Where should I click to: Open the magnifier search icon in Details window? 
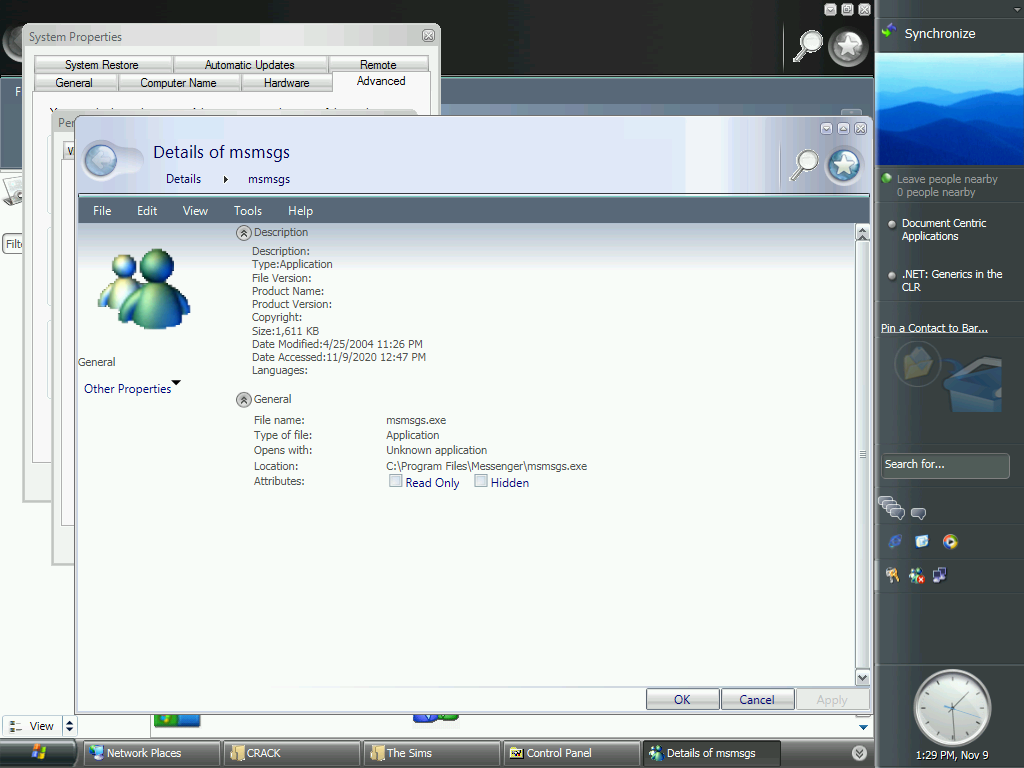pyautogui.click(x=804, y=165)
